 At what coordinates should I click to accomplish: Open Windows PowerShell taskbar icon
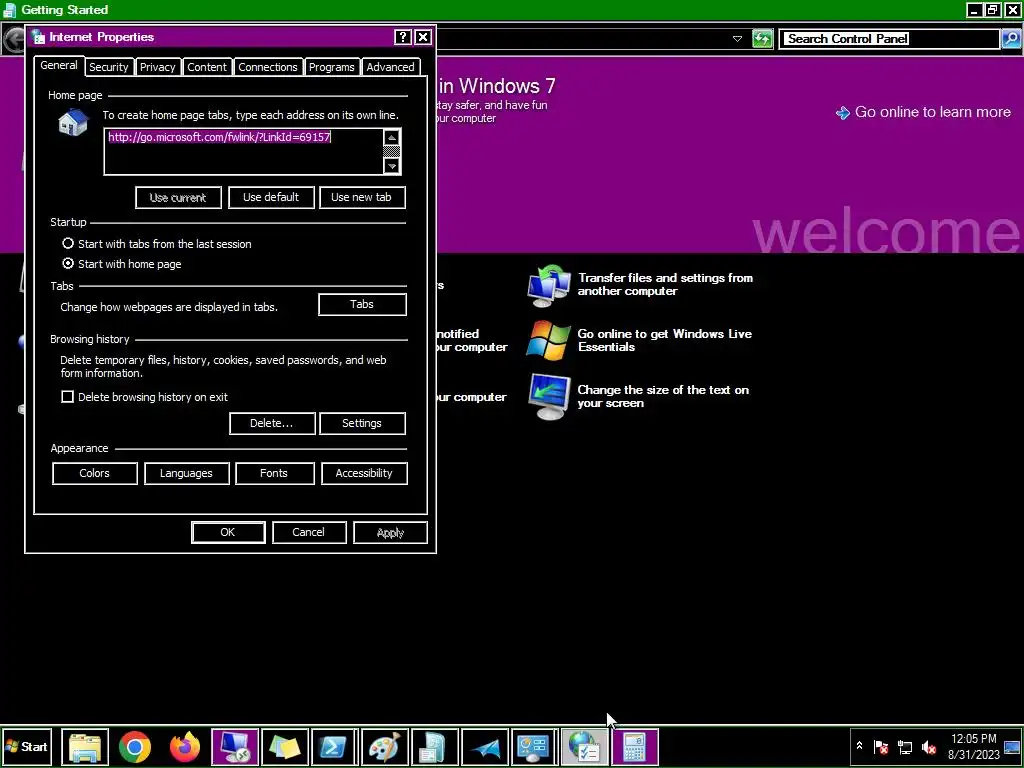tap(334, 746)
